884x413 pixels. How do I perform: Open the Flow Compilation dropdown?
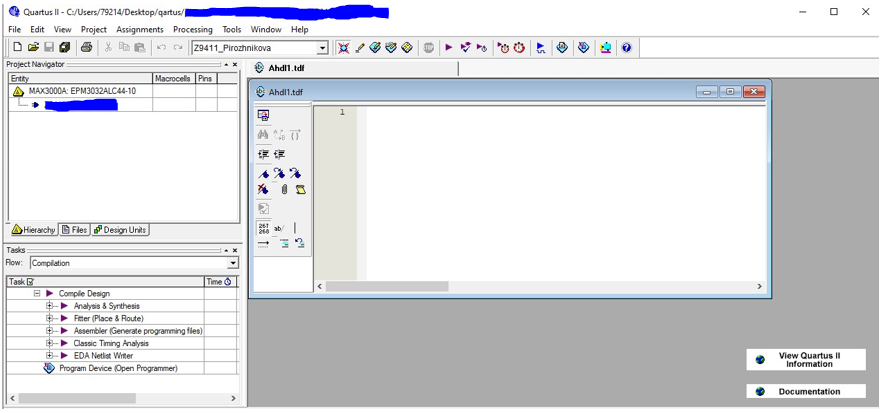tap(233, 263)
